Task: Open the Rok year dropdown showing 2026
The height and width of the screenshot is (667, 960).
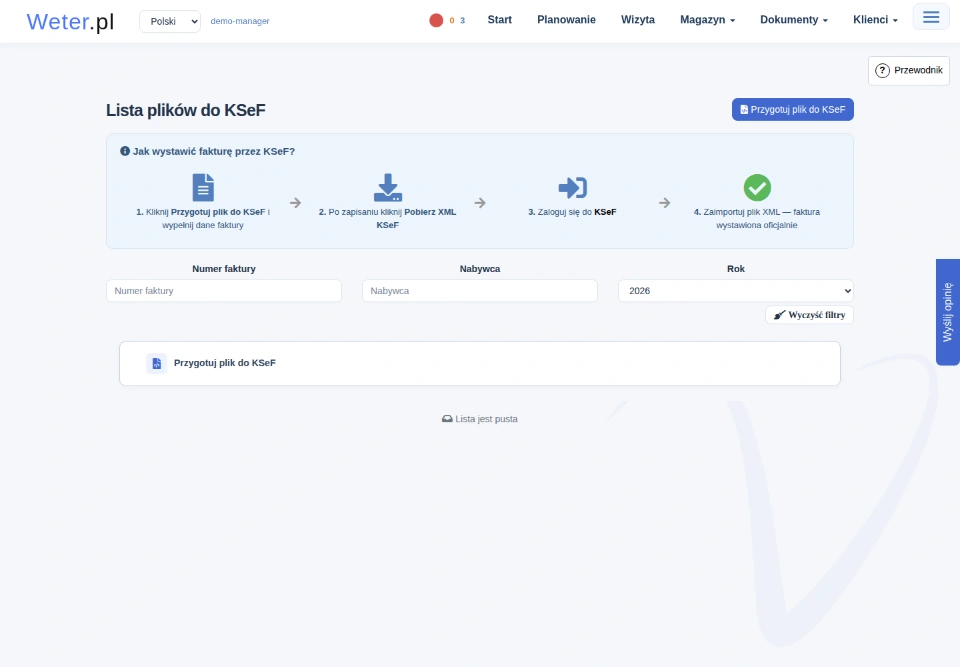Action: (735, 290)
